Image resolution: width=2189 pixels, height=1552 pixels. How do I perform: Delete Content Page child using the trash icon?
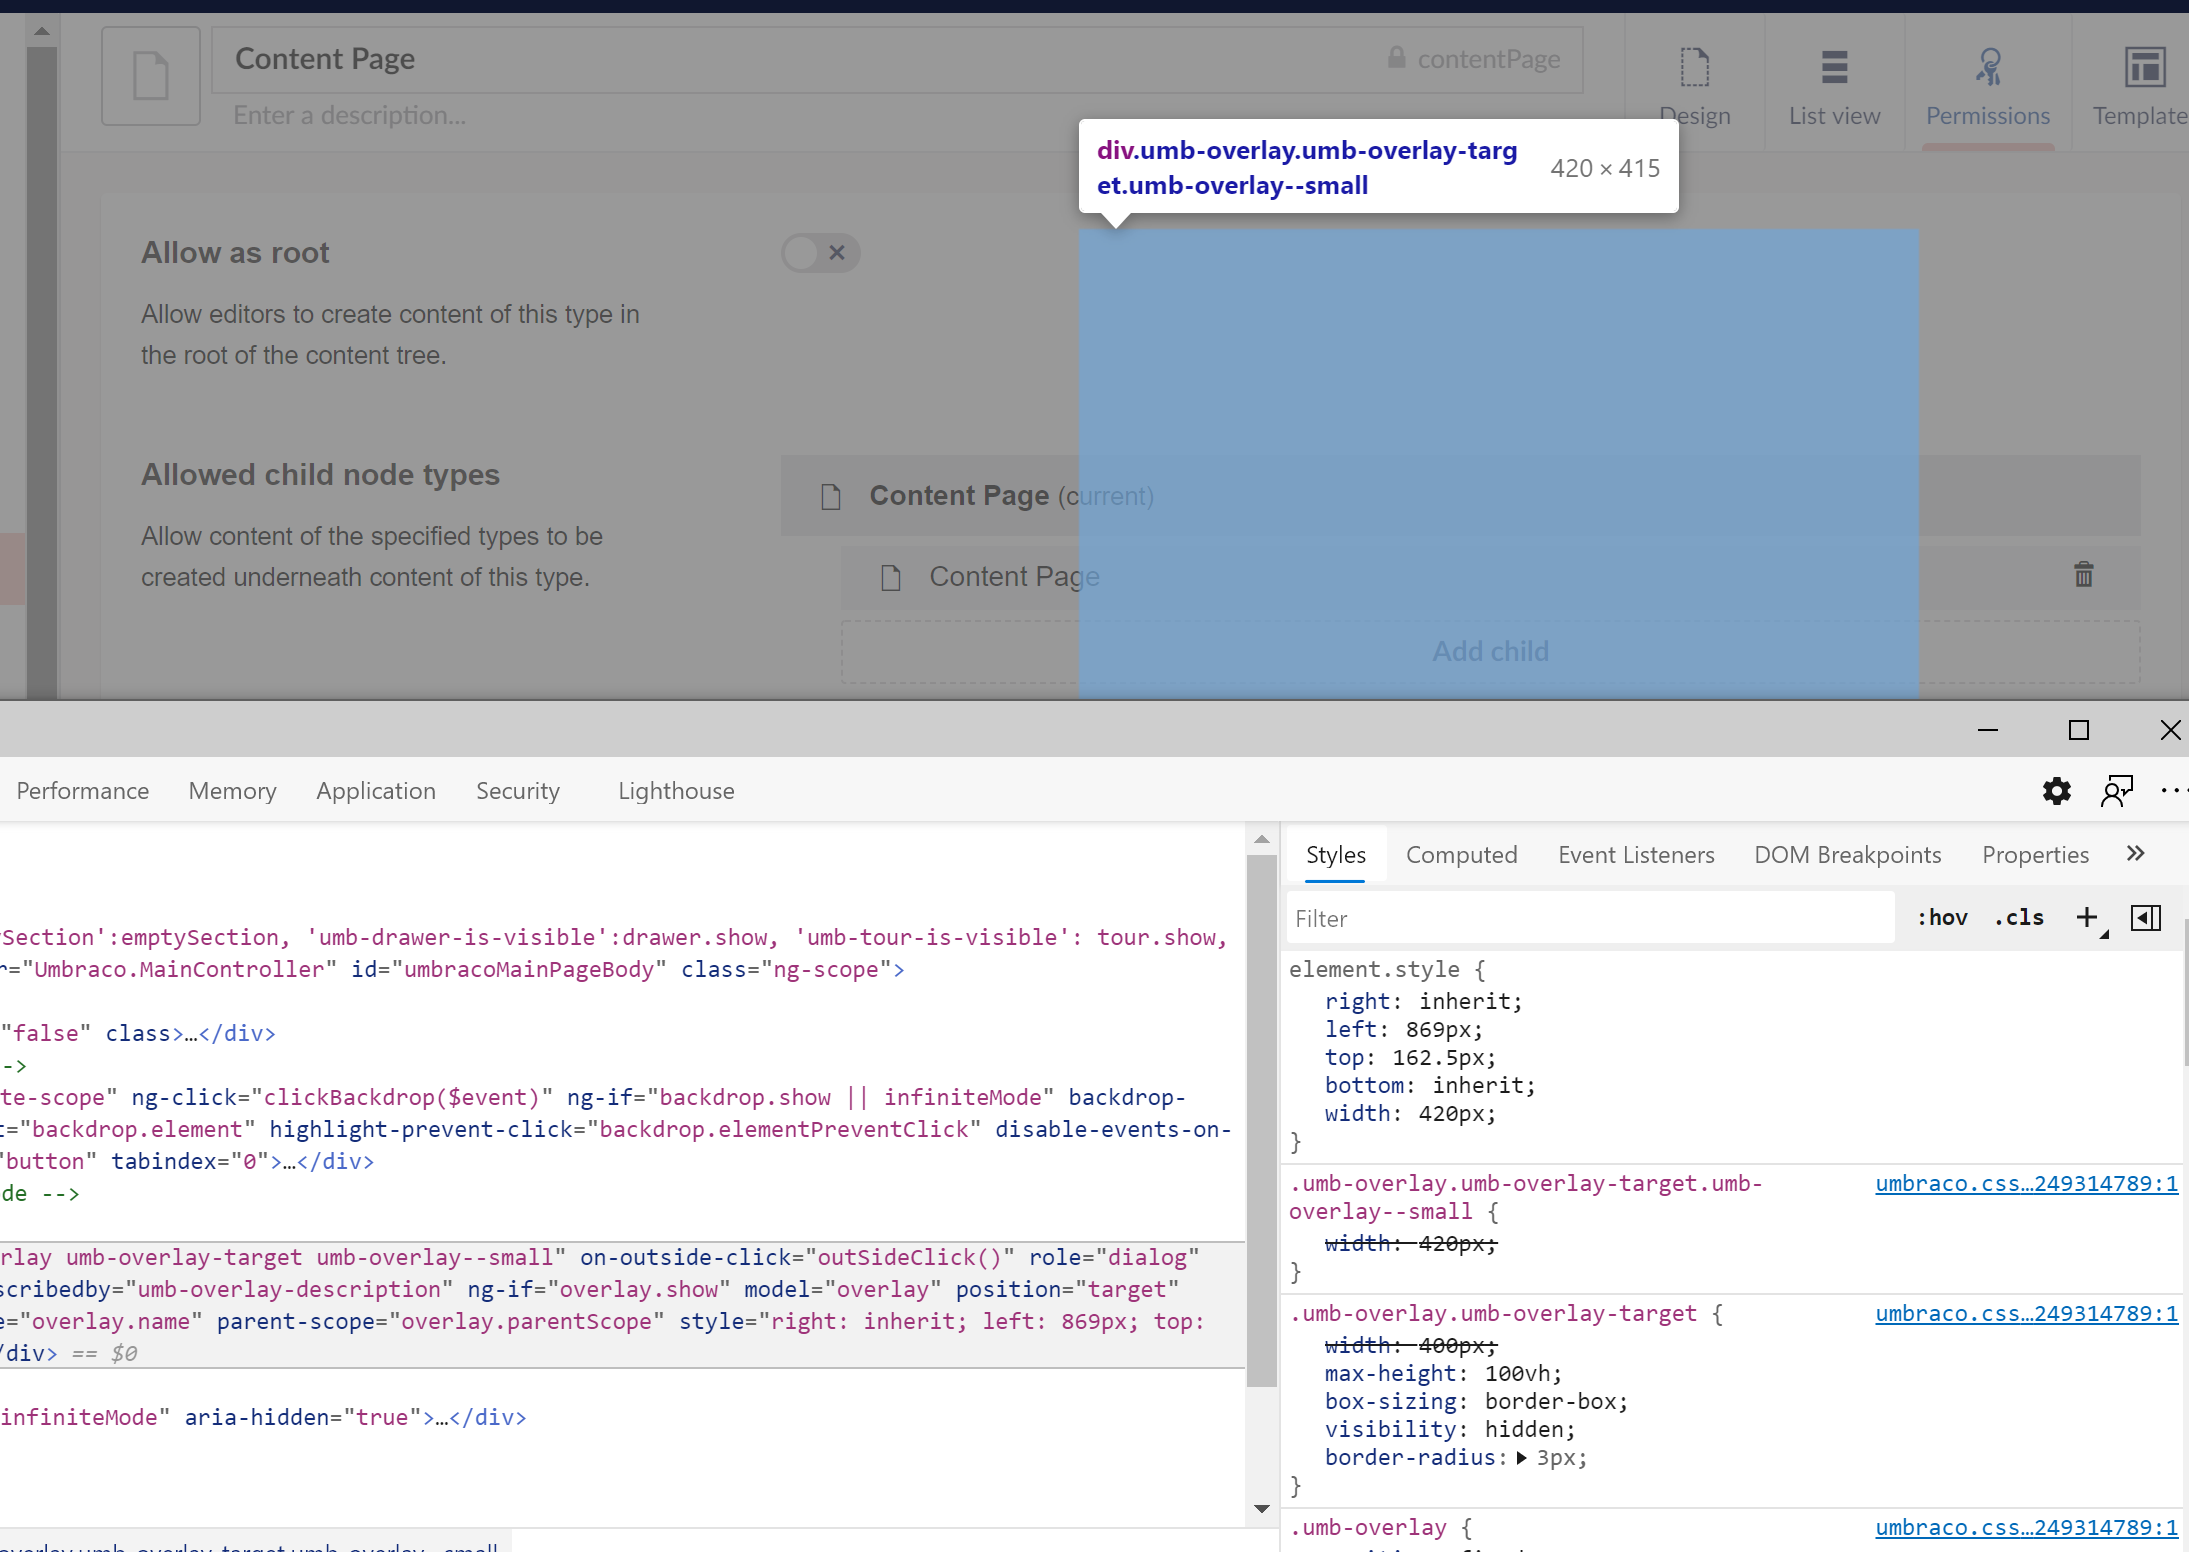(x=2082, y=574)
